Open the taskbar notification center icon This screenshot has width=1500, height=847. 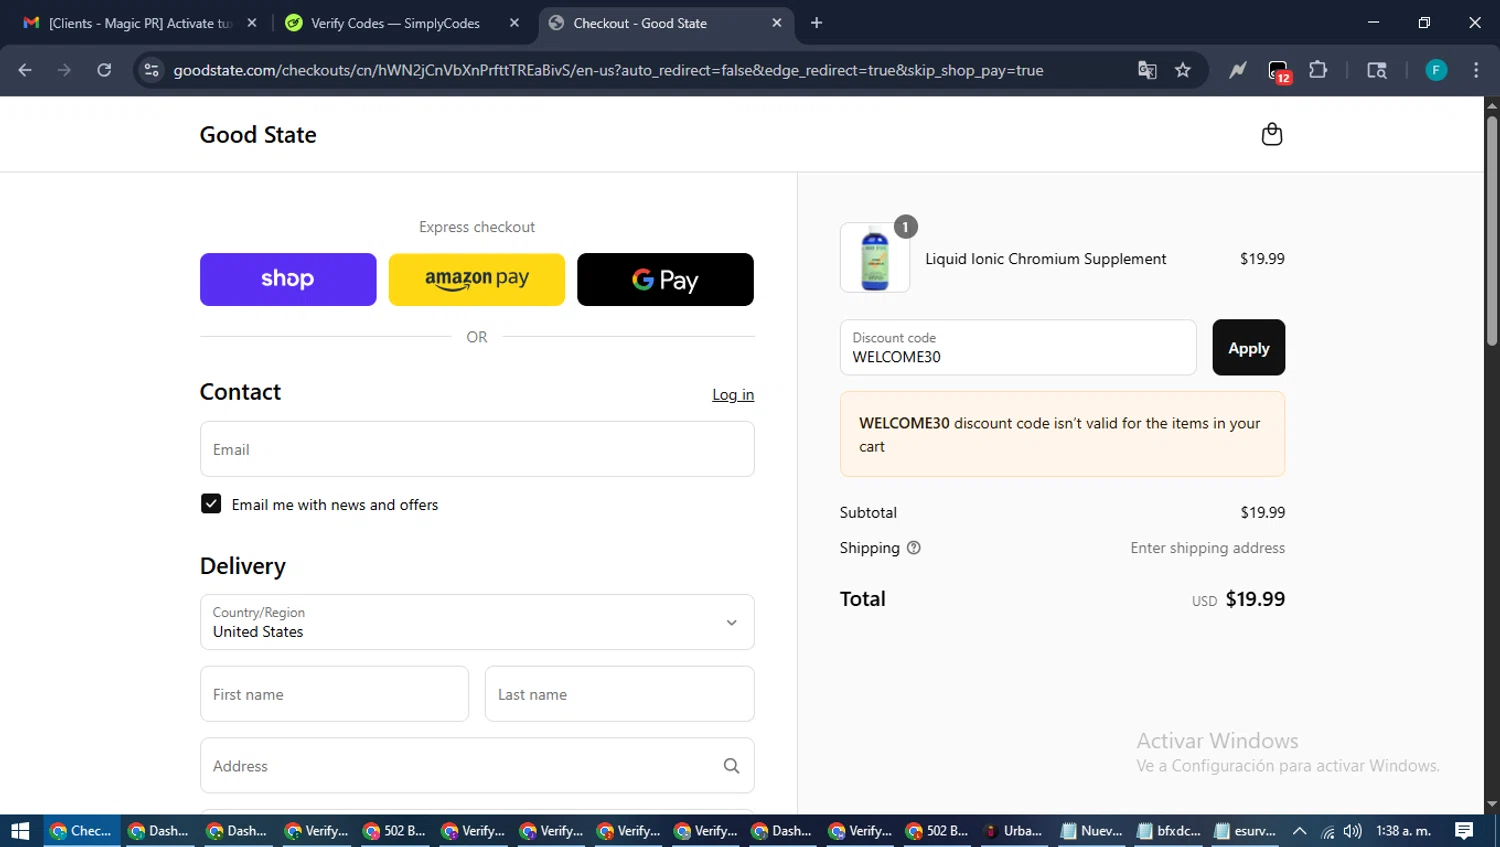coord(1464,831)
